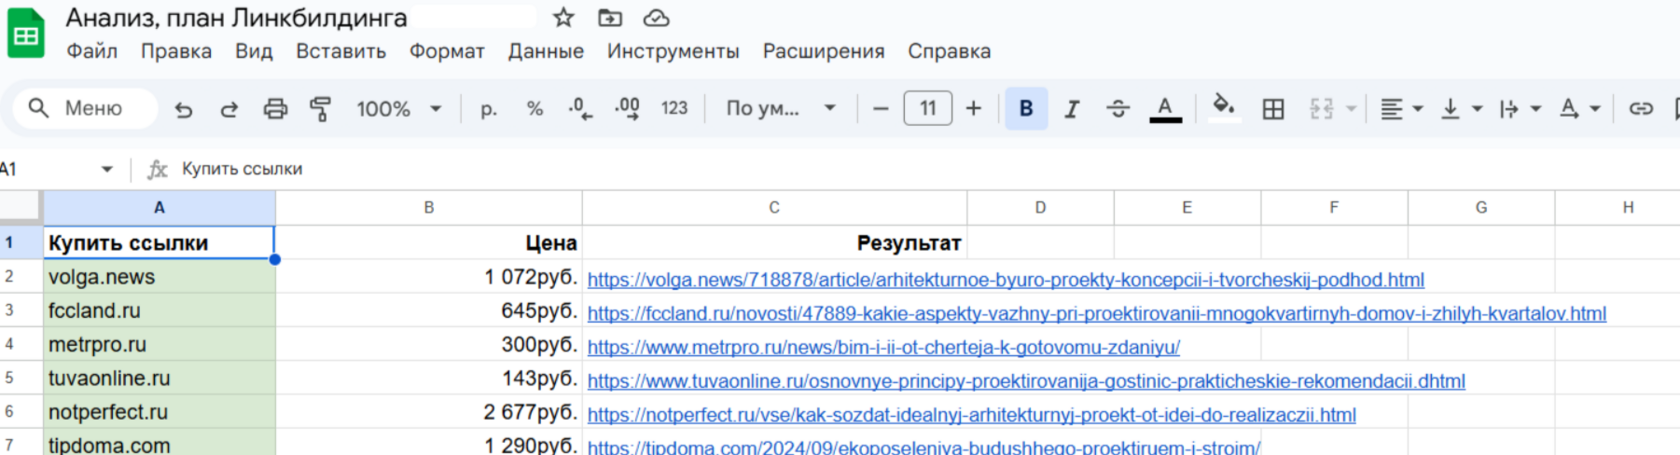Viewport: 1680px width, 455px height.
Task: Select column C header
Action: (x=774, y=207)
